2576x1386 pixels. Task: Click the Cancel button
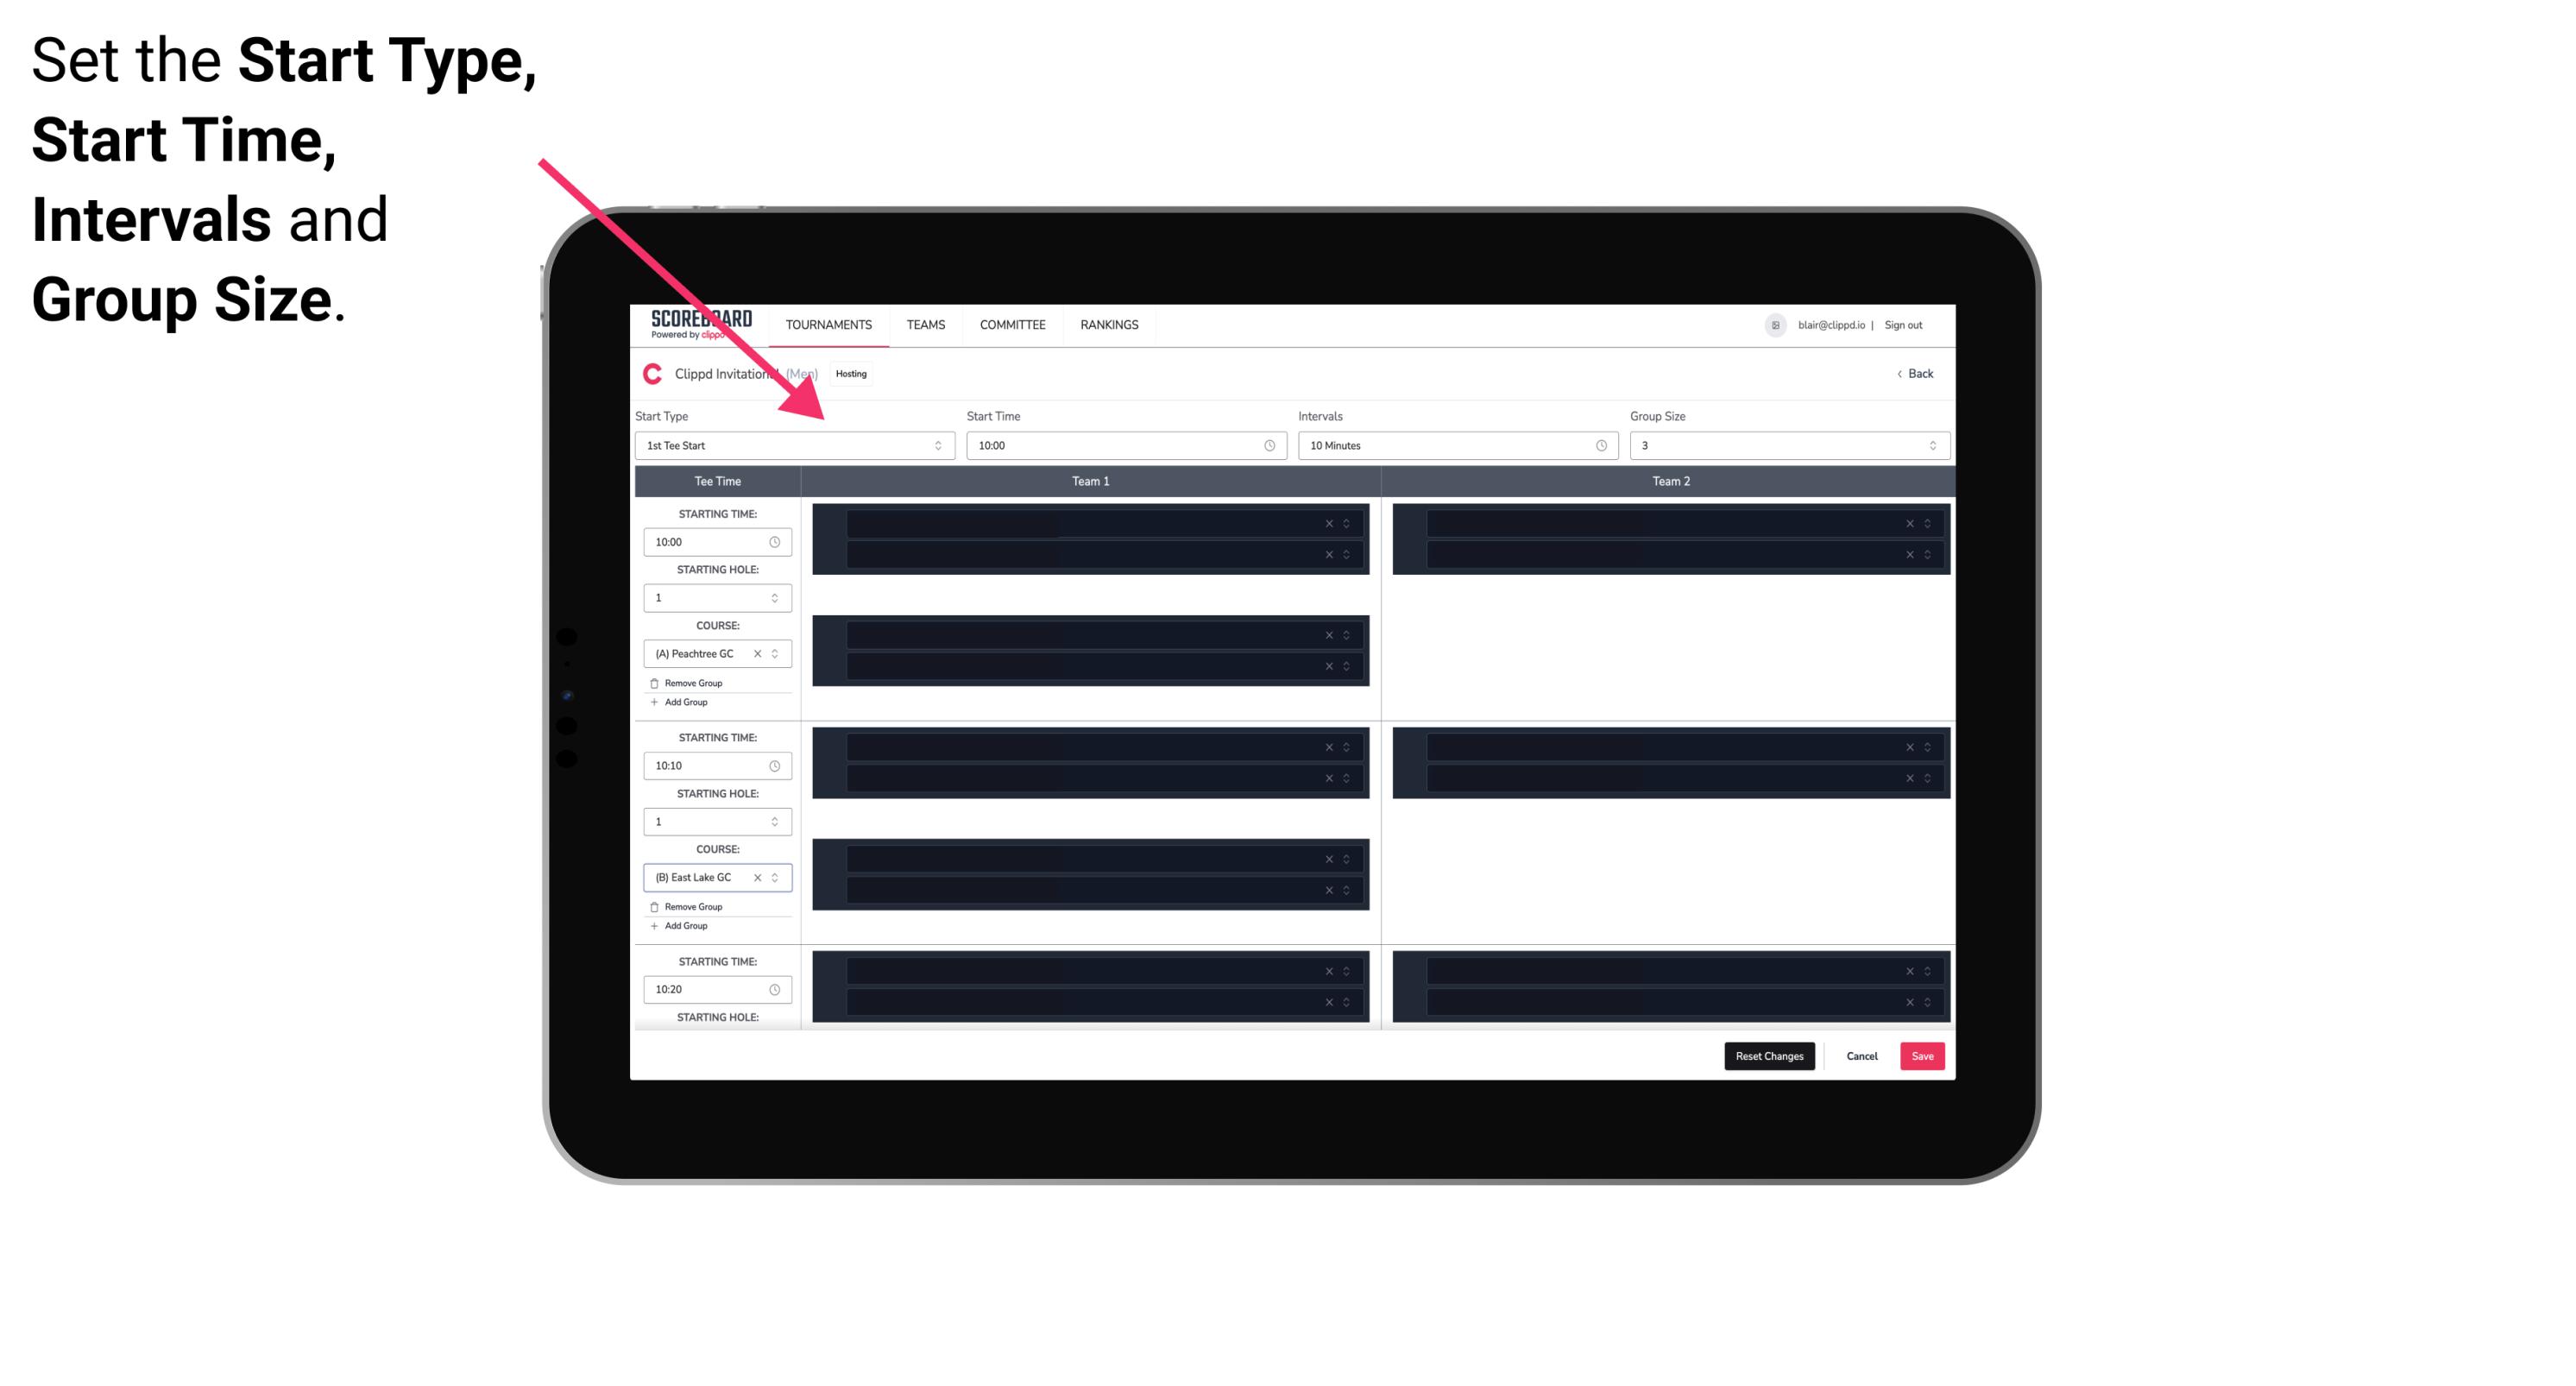pos(1861,1056)
